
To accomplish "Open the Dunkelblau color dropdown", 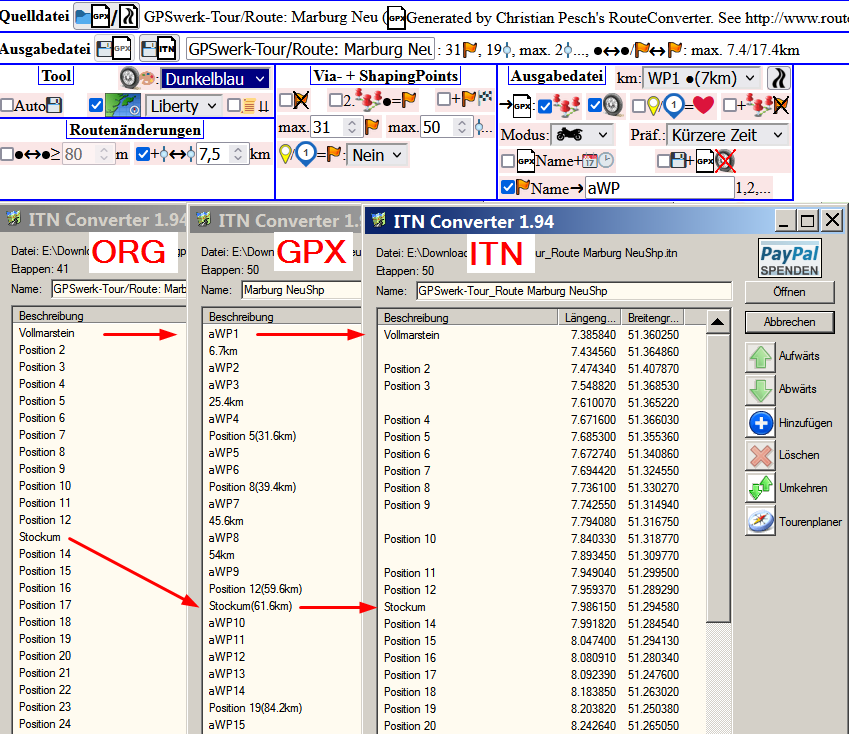I will [x=215, y=79].
